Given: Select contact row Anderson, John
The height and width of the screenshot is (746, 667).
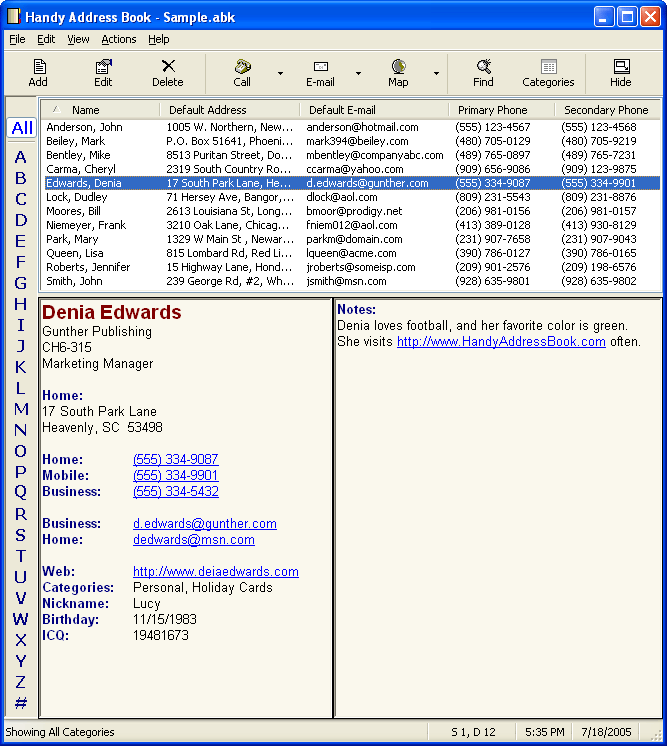Looking at the screenshot, I should click(x=352, y=127).
